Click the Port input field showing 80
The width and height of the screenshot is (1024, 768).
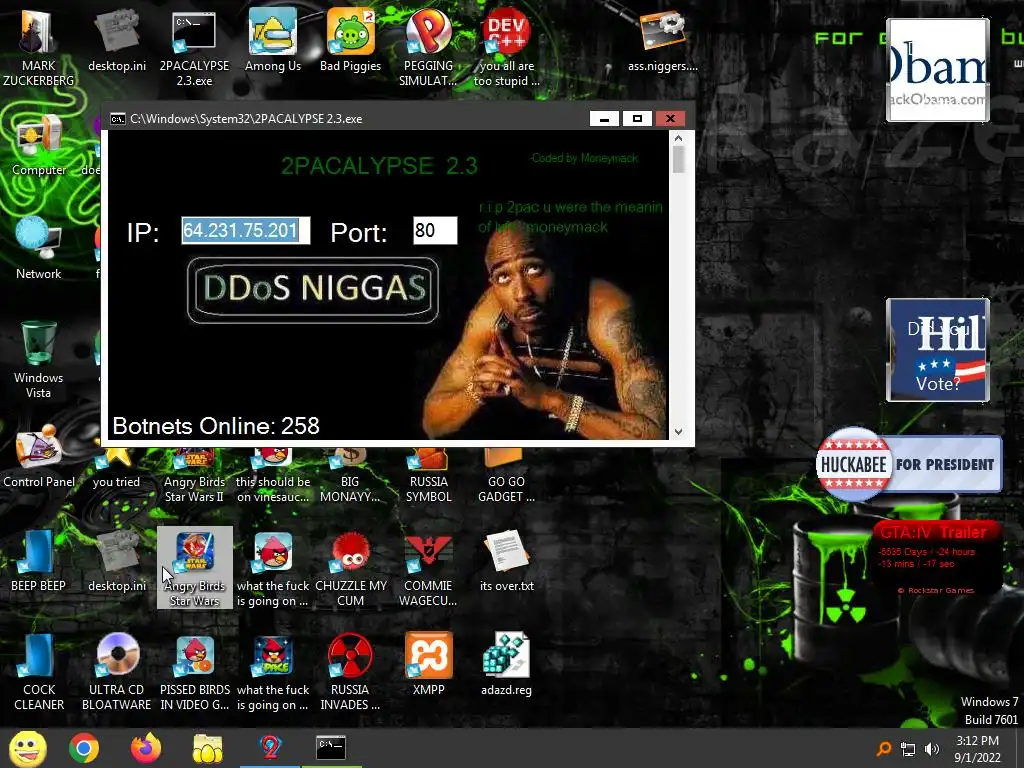tap(435, 231)
